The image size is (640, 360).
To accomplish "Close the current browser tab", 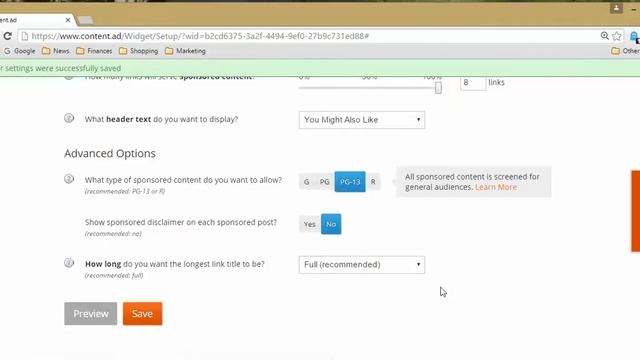I will 68,20.
